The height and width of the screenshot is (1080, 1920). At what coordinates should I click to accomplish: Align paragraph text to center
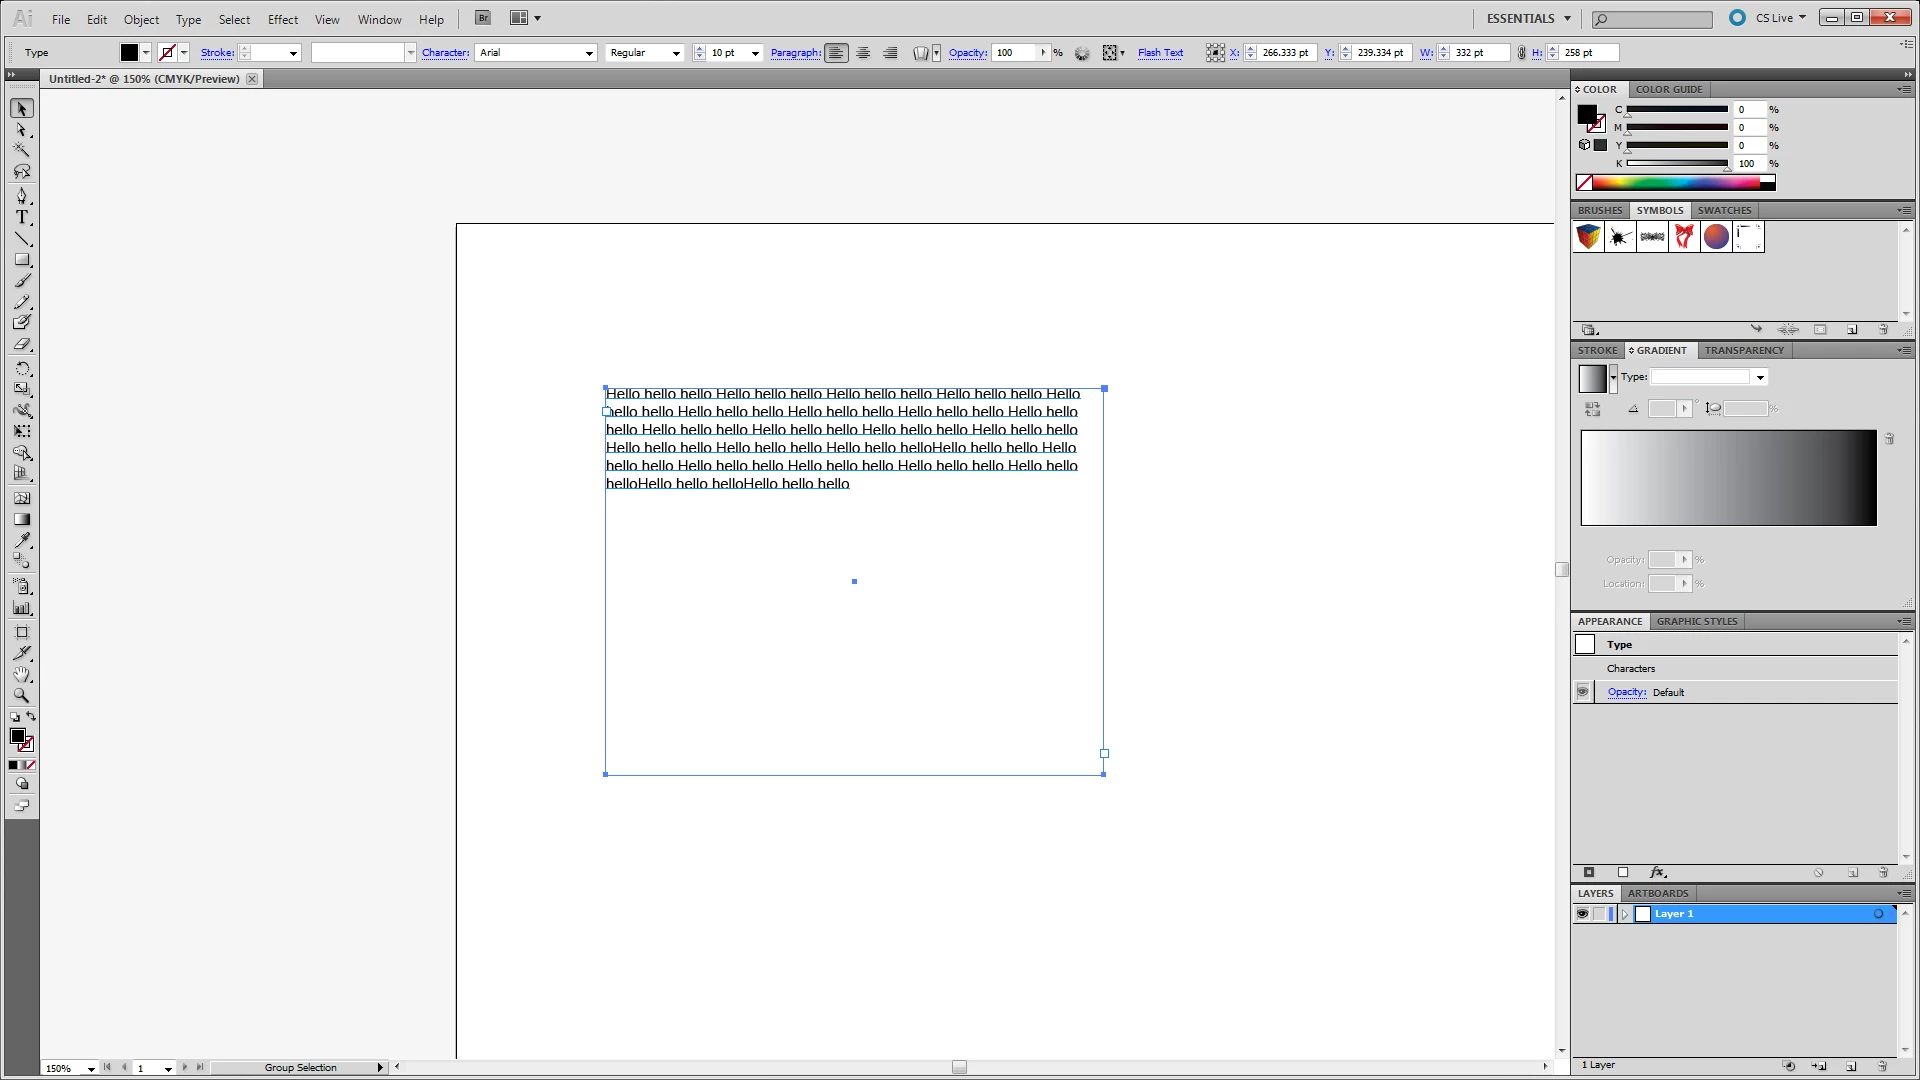pyautogui.click(x=863, y=53)
